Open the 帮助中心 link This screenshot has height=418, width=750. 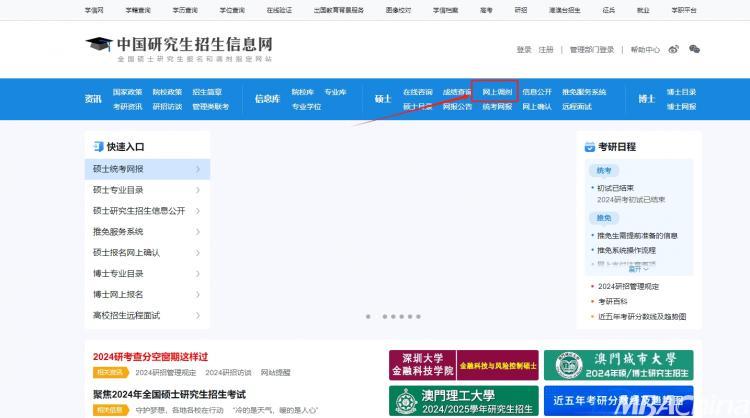click(x=645, y=49)
